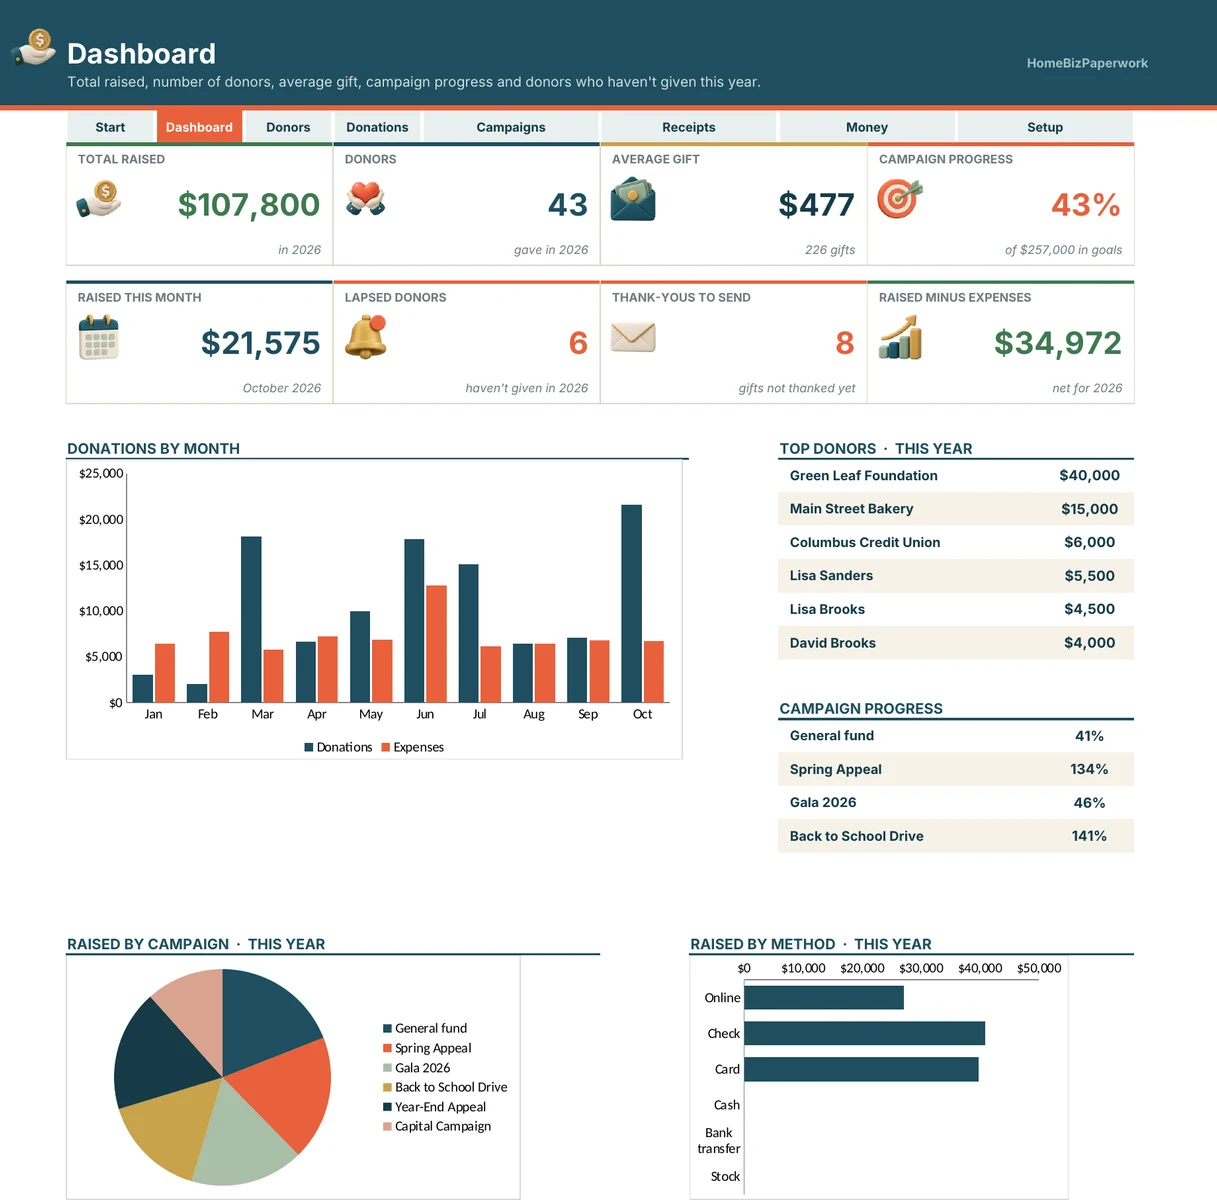Click the General fund pie legend swatch
The height and width of the screenshot is (1200, 1217).
click(x=387, y=1028)
